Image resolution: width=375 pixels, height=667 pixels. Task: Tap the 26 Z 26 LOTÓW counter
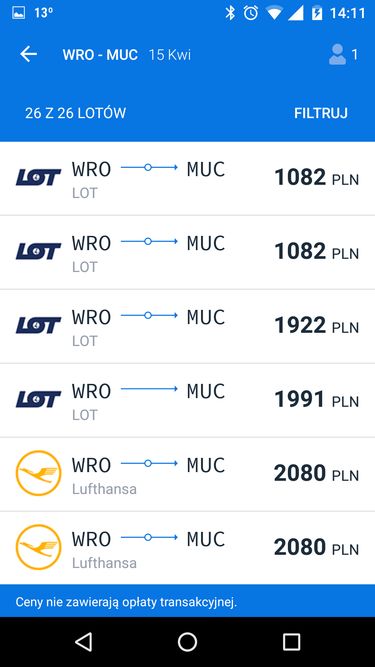76,113
